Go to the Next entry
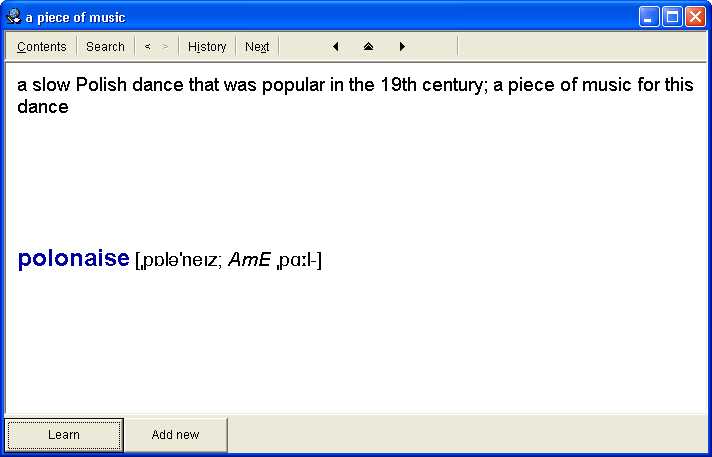Image resolution: width=712 pixels, height=457 pixels. 257,47
